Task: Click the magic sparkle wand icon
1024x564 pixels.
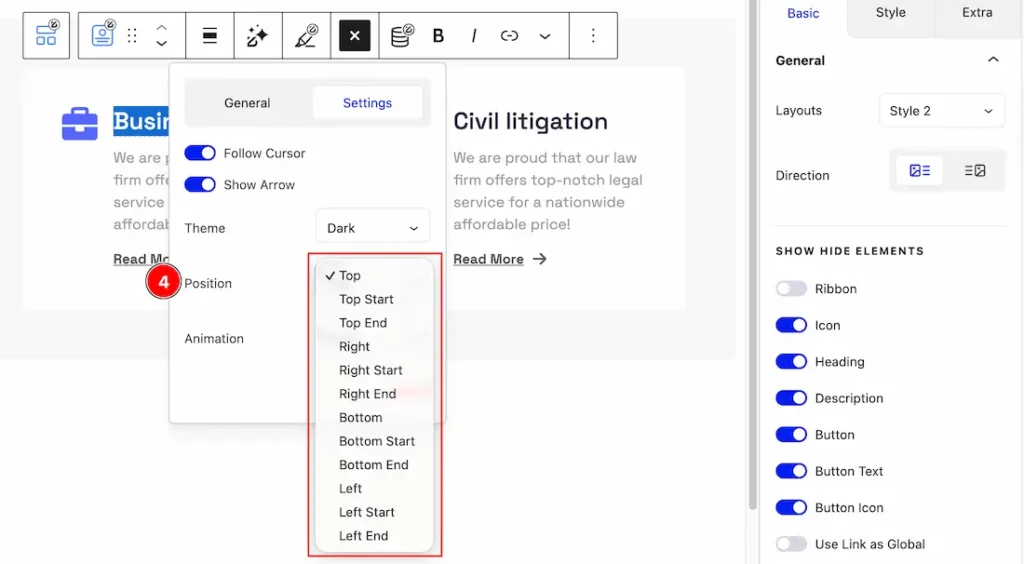Action: coord(258,36)
